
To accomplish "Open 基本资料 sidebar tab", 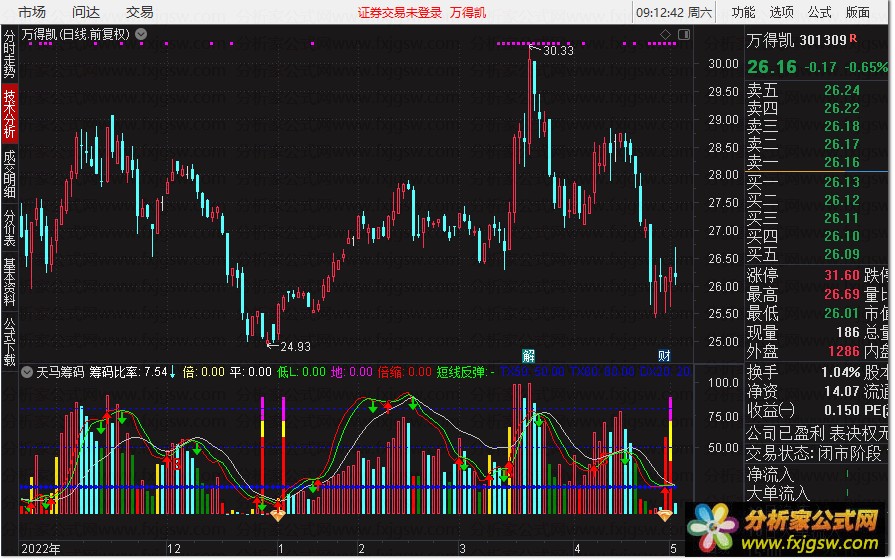I will (9, 282).
